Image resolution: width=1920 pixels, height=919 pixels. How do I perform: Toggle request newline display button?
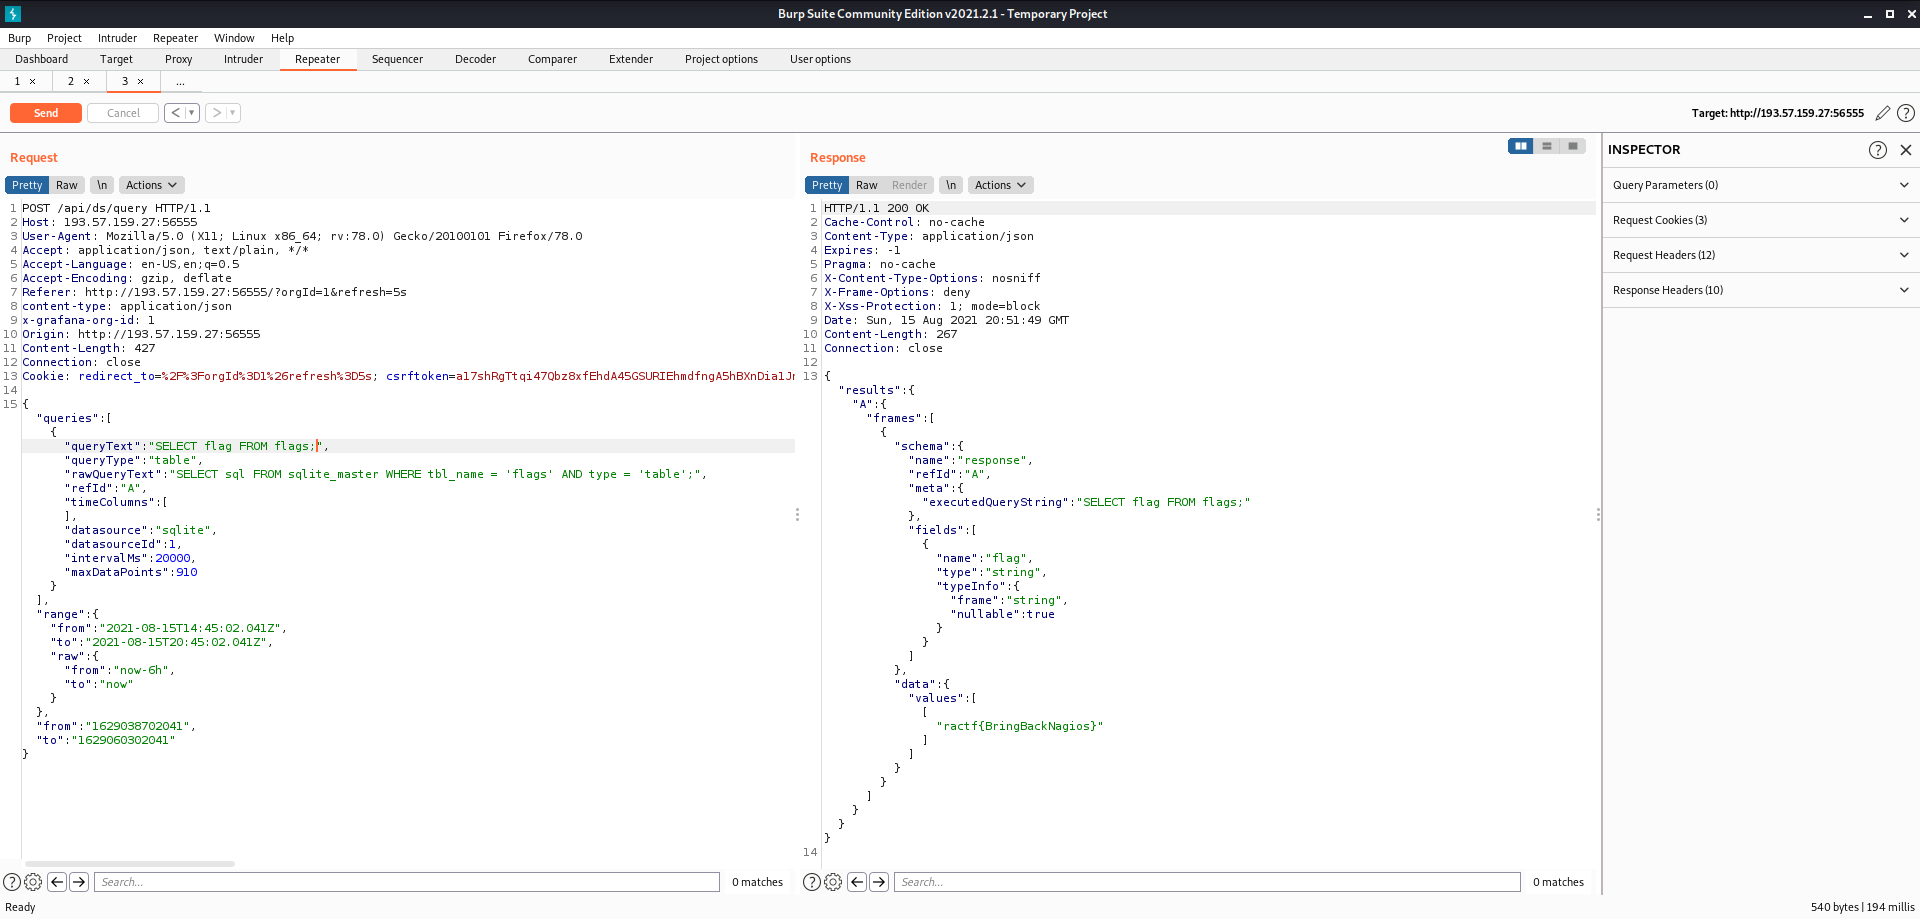(x=102, y=185)
